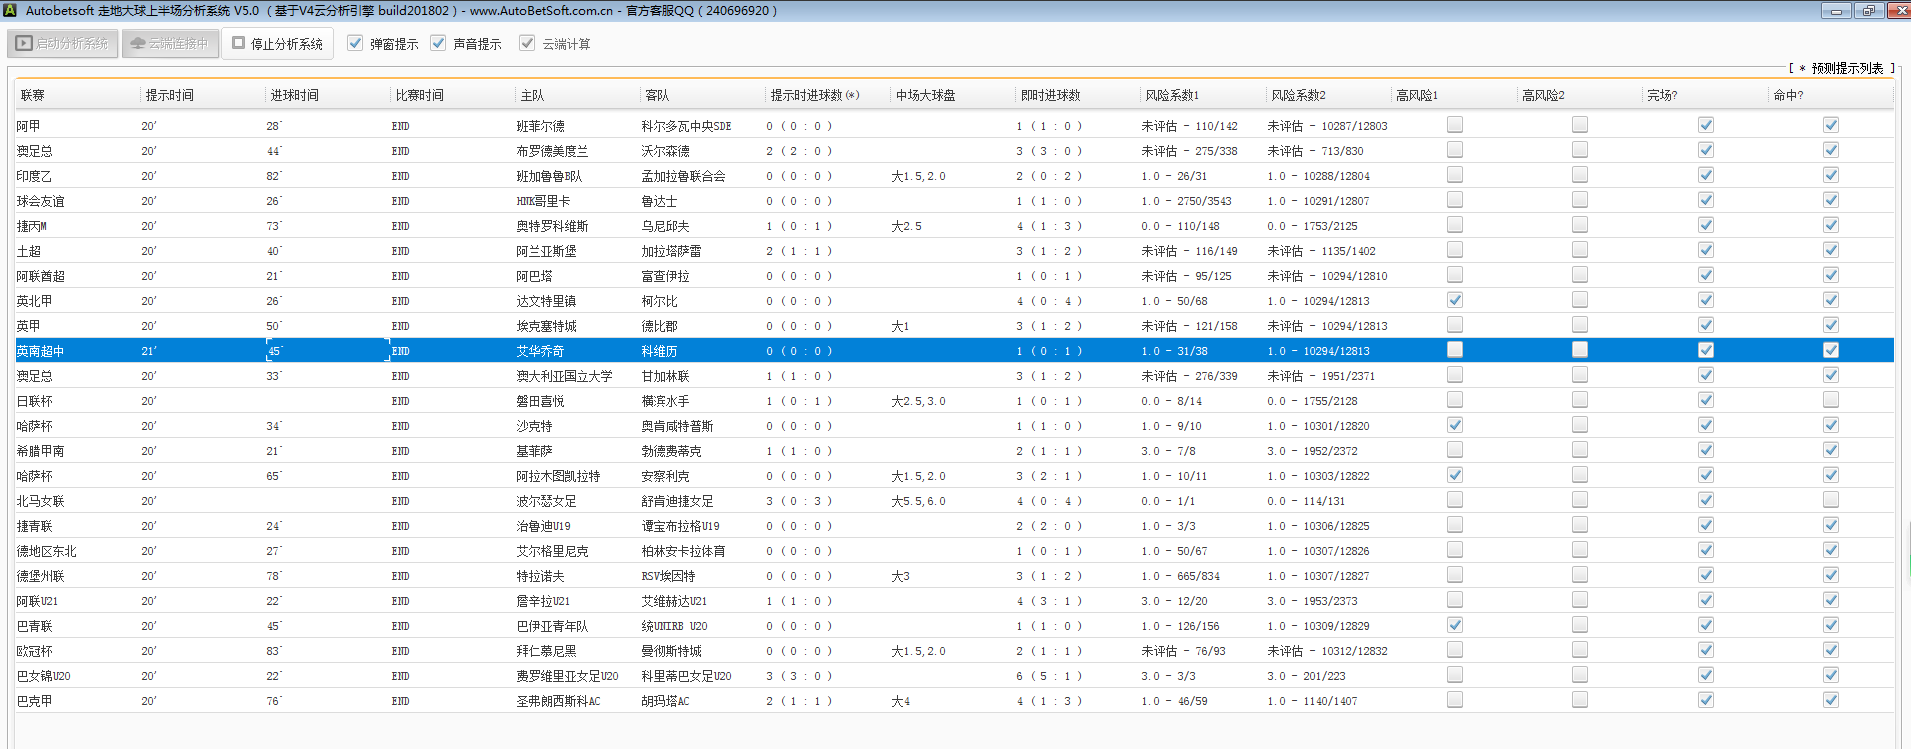Select the highlighted 英南超中 艾维乔奇 row
This screenshot has width=1911, height=749.
(540, 351)
